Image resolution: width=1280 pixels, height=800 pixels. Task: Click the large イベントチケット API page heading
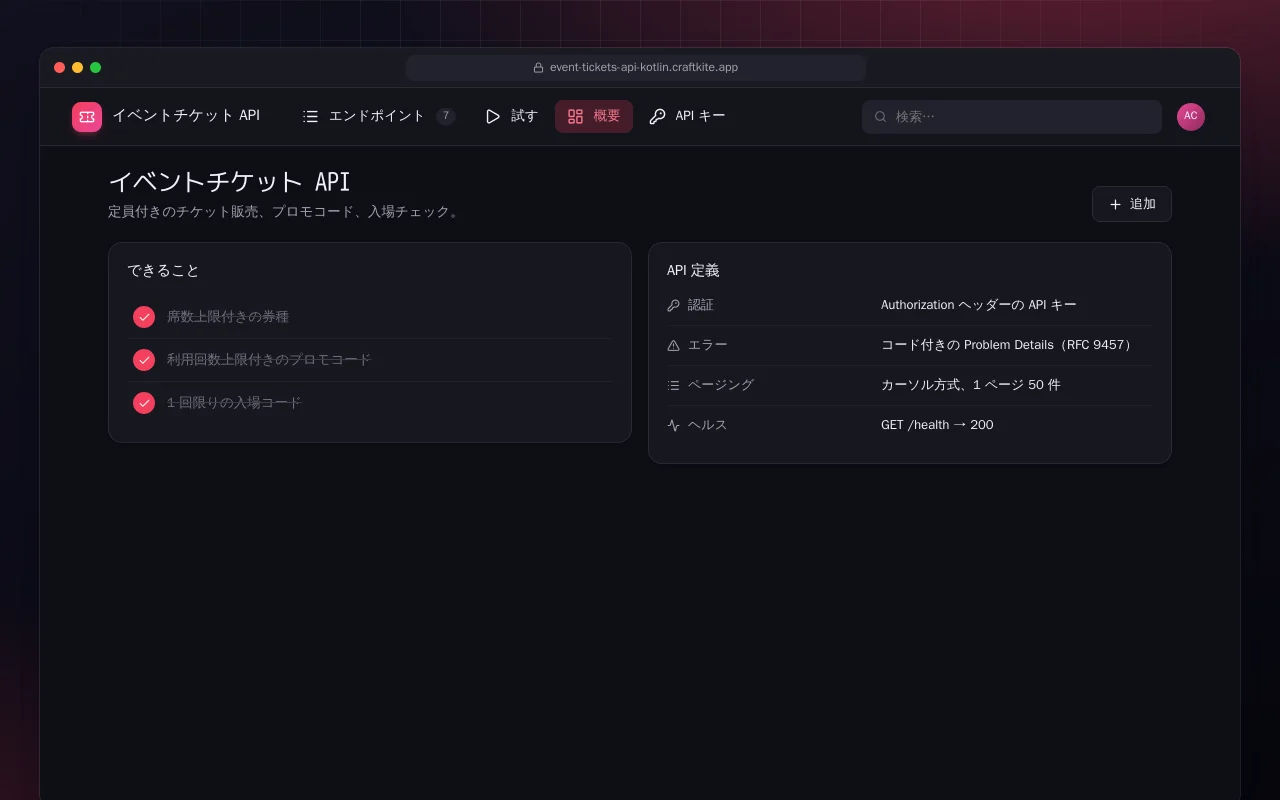coord(229,182)
